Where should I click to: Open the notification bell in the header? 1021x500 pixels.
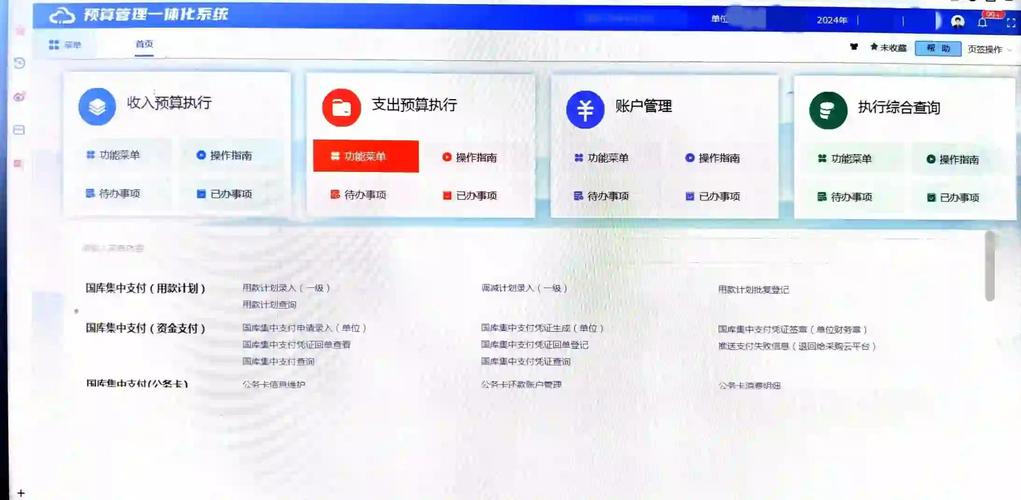[982, 21]
